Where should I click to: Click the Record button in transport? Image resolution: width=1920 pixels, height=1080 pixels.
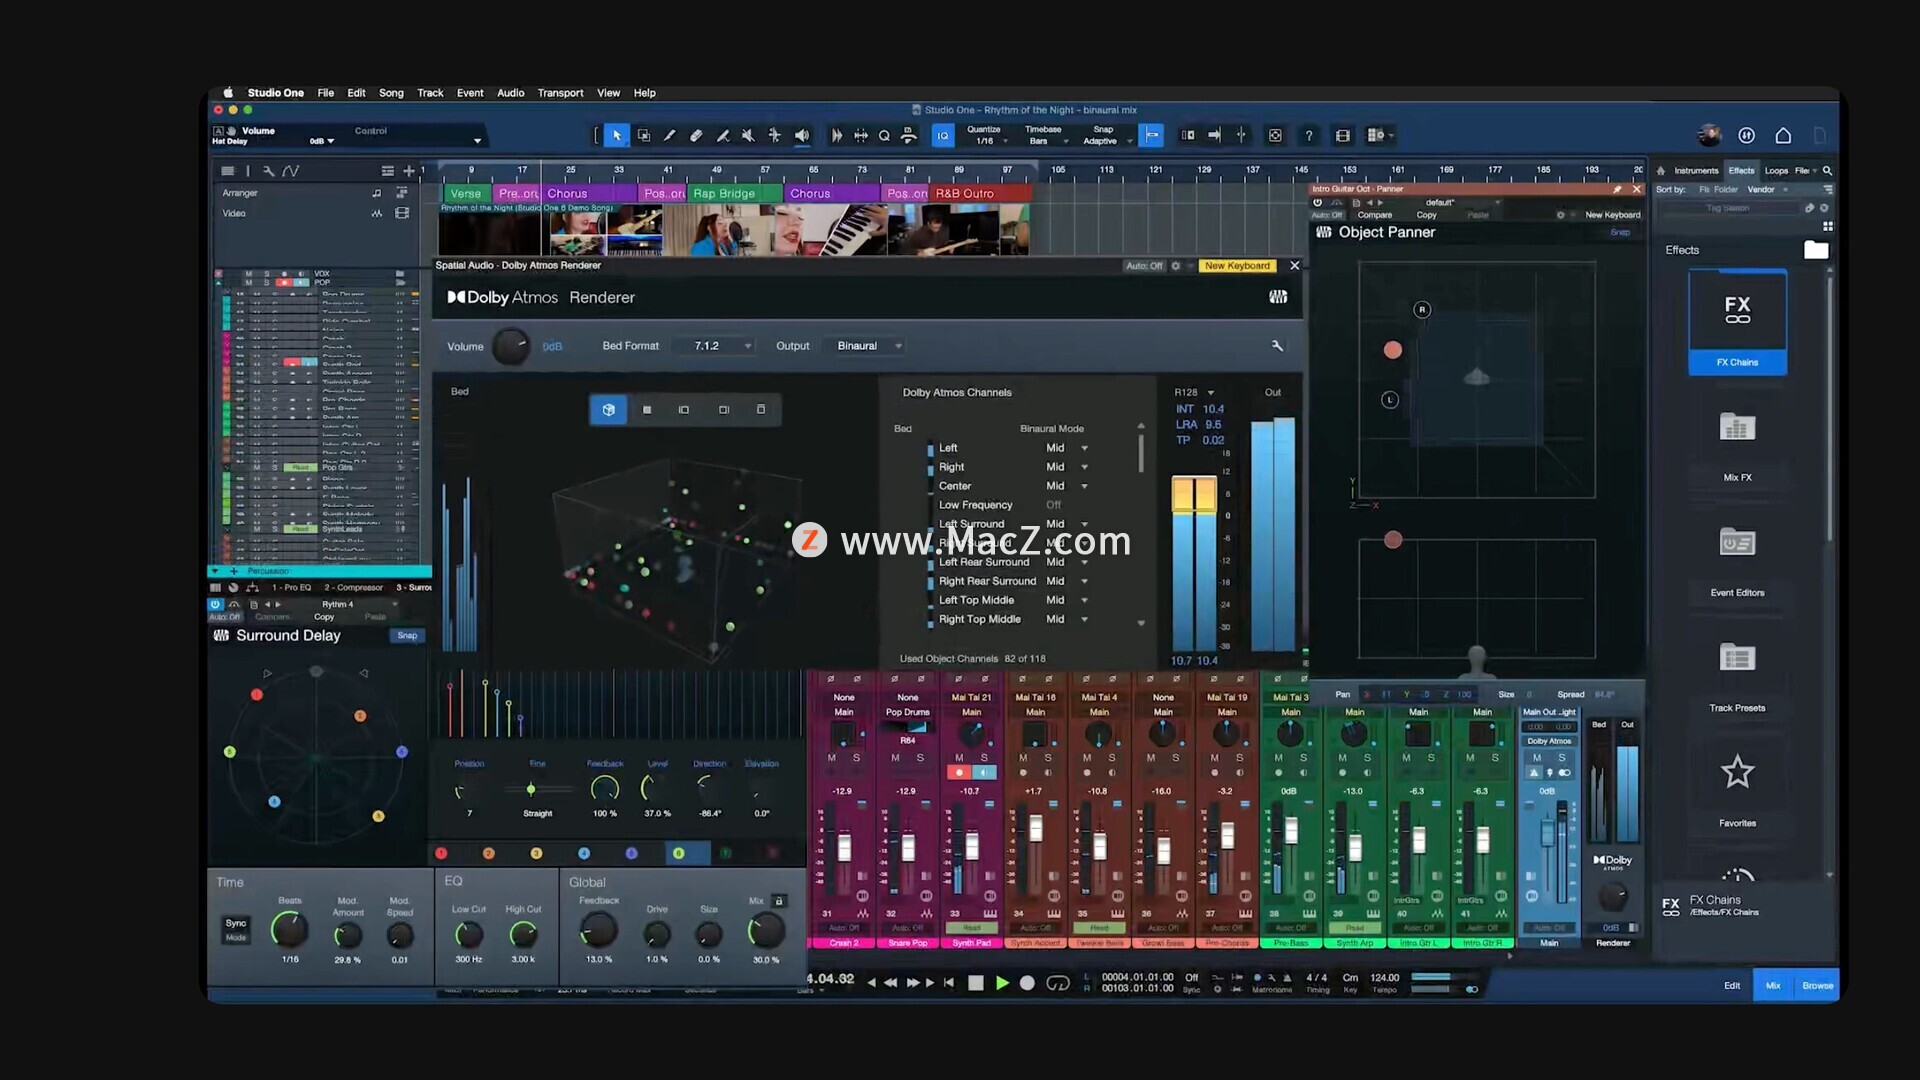pos(1027,983)
